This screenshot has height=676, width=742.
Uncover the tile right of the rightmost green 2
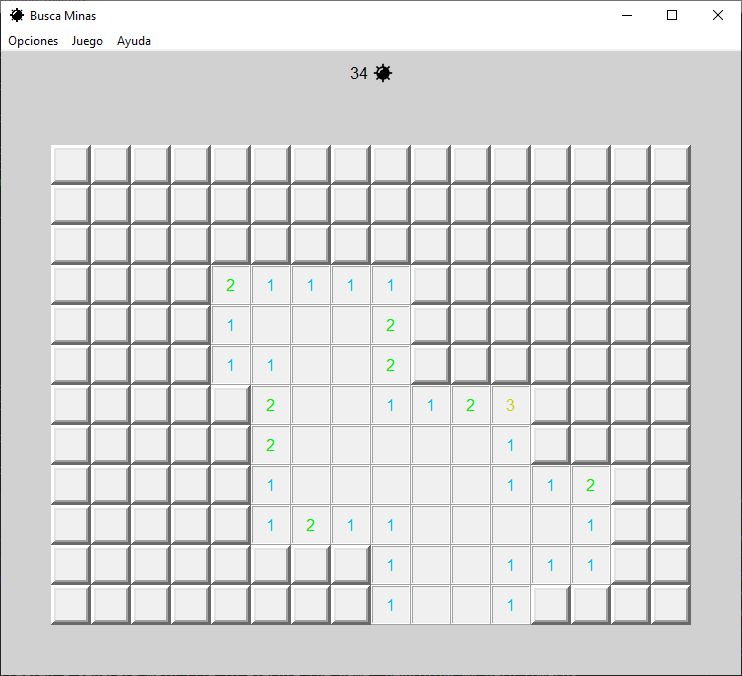[x=631, y=485]
